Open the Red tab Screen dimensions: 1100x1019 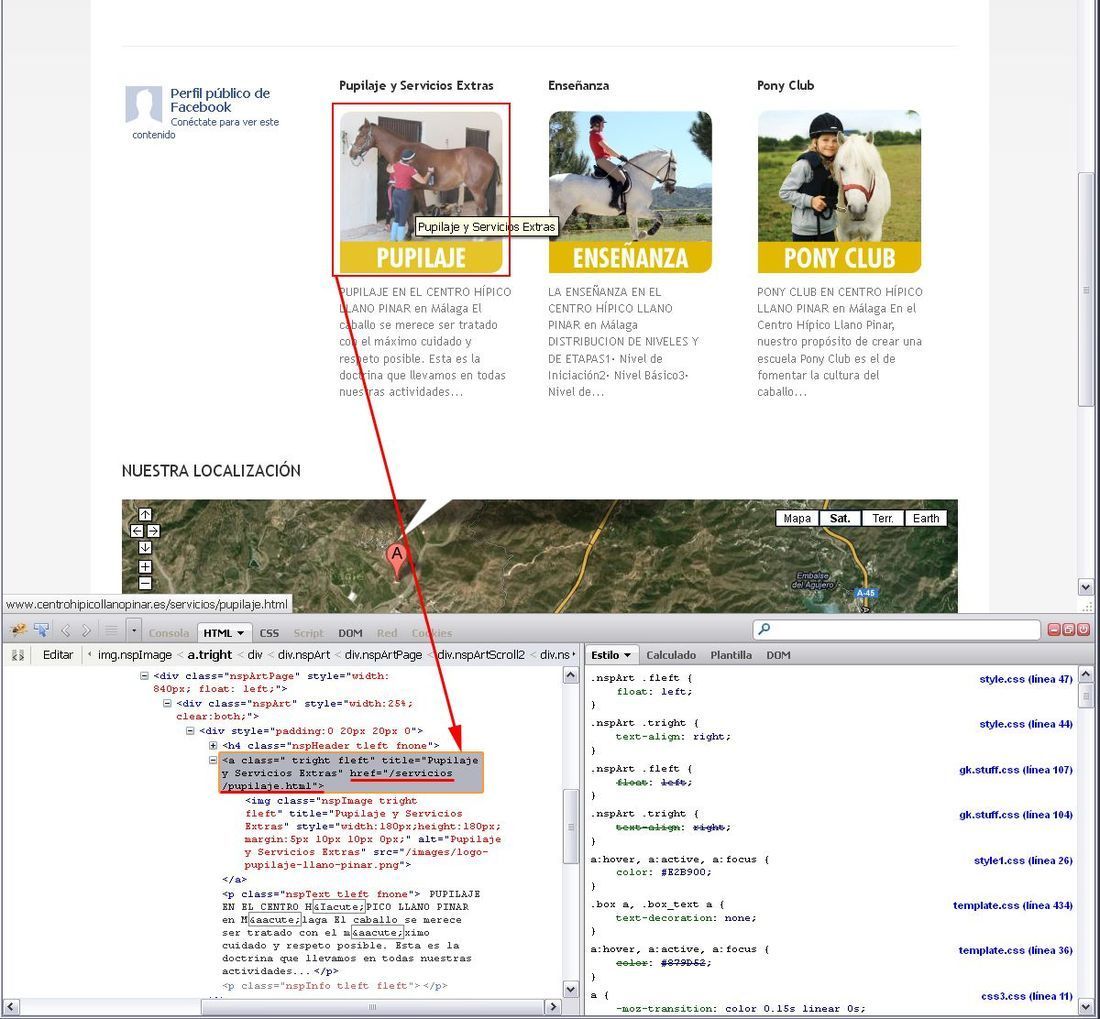click(x=387, y=633)
